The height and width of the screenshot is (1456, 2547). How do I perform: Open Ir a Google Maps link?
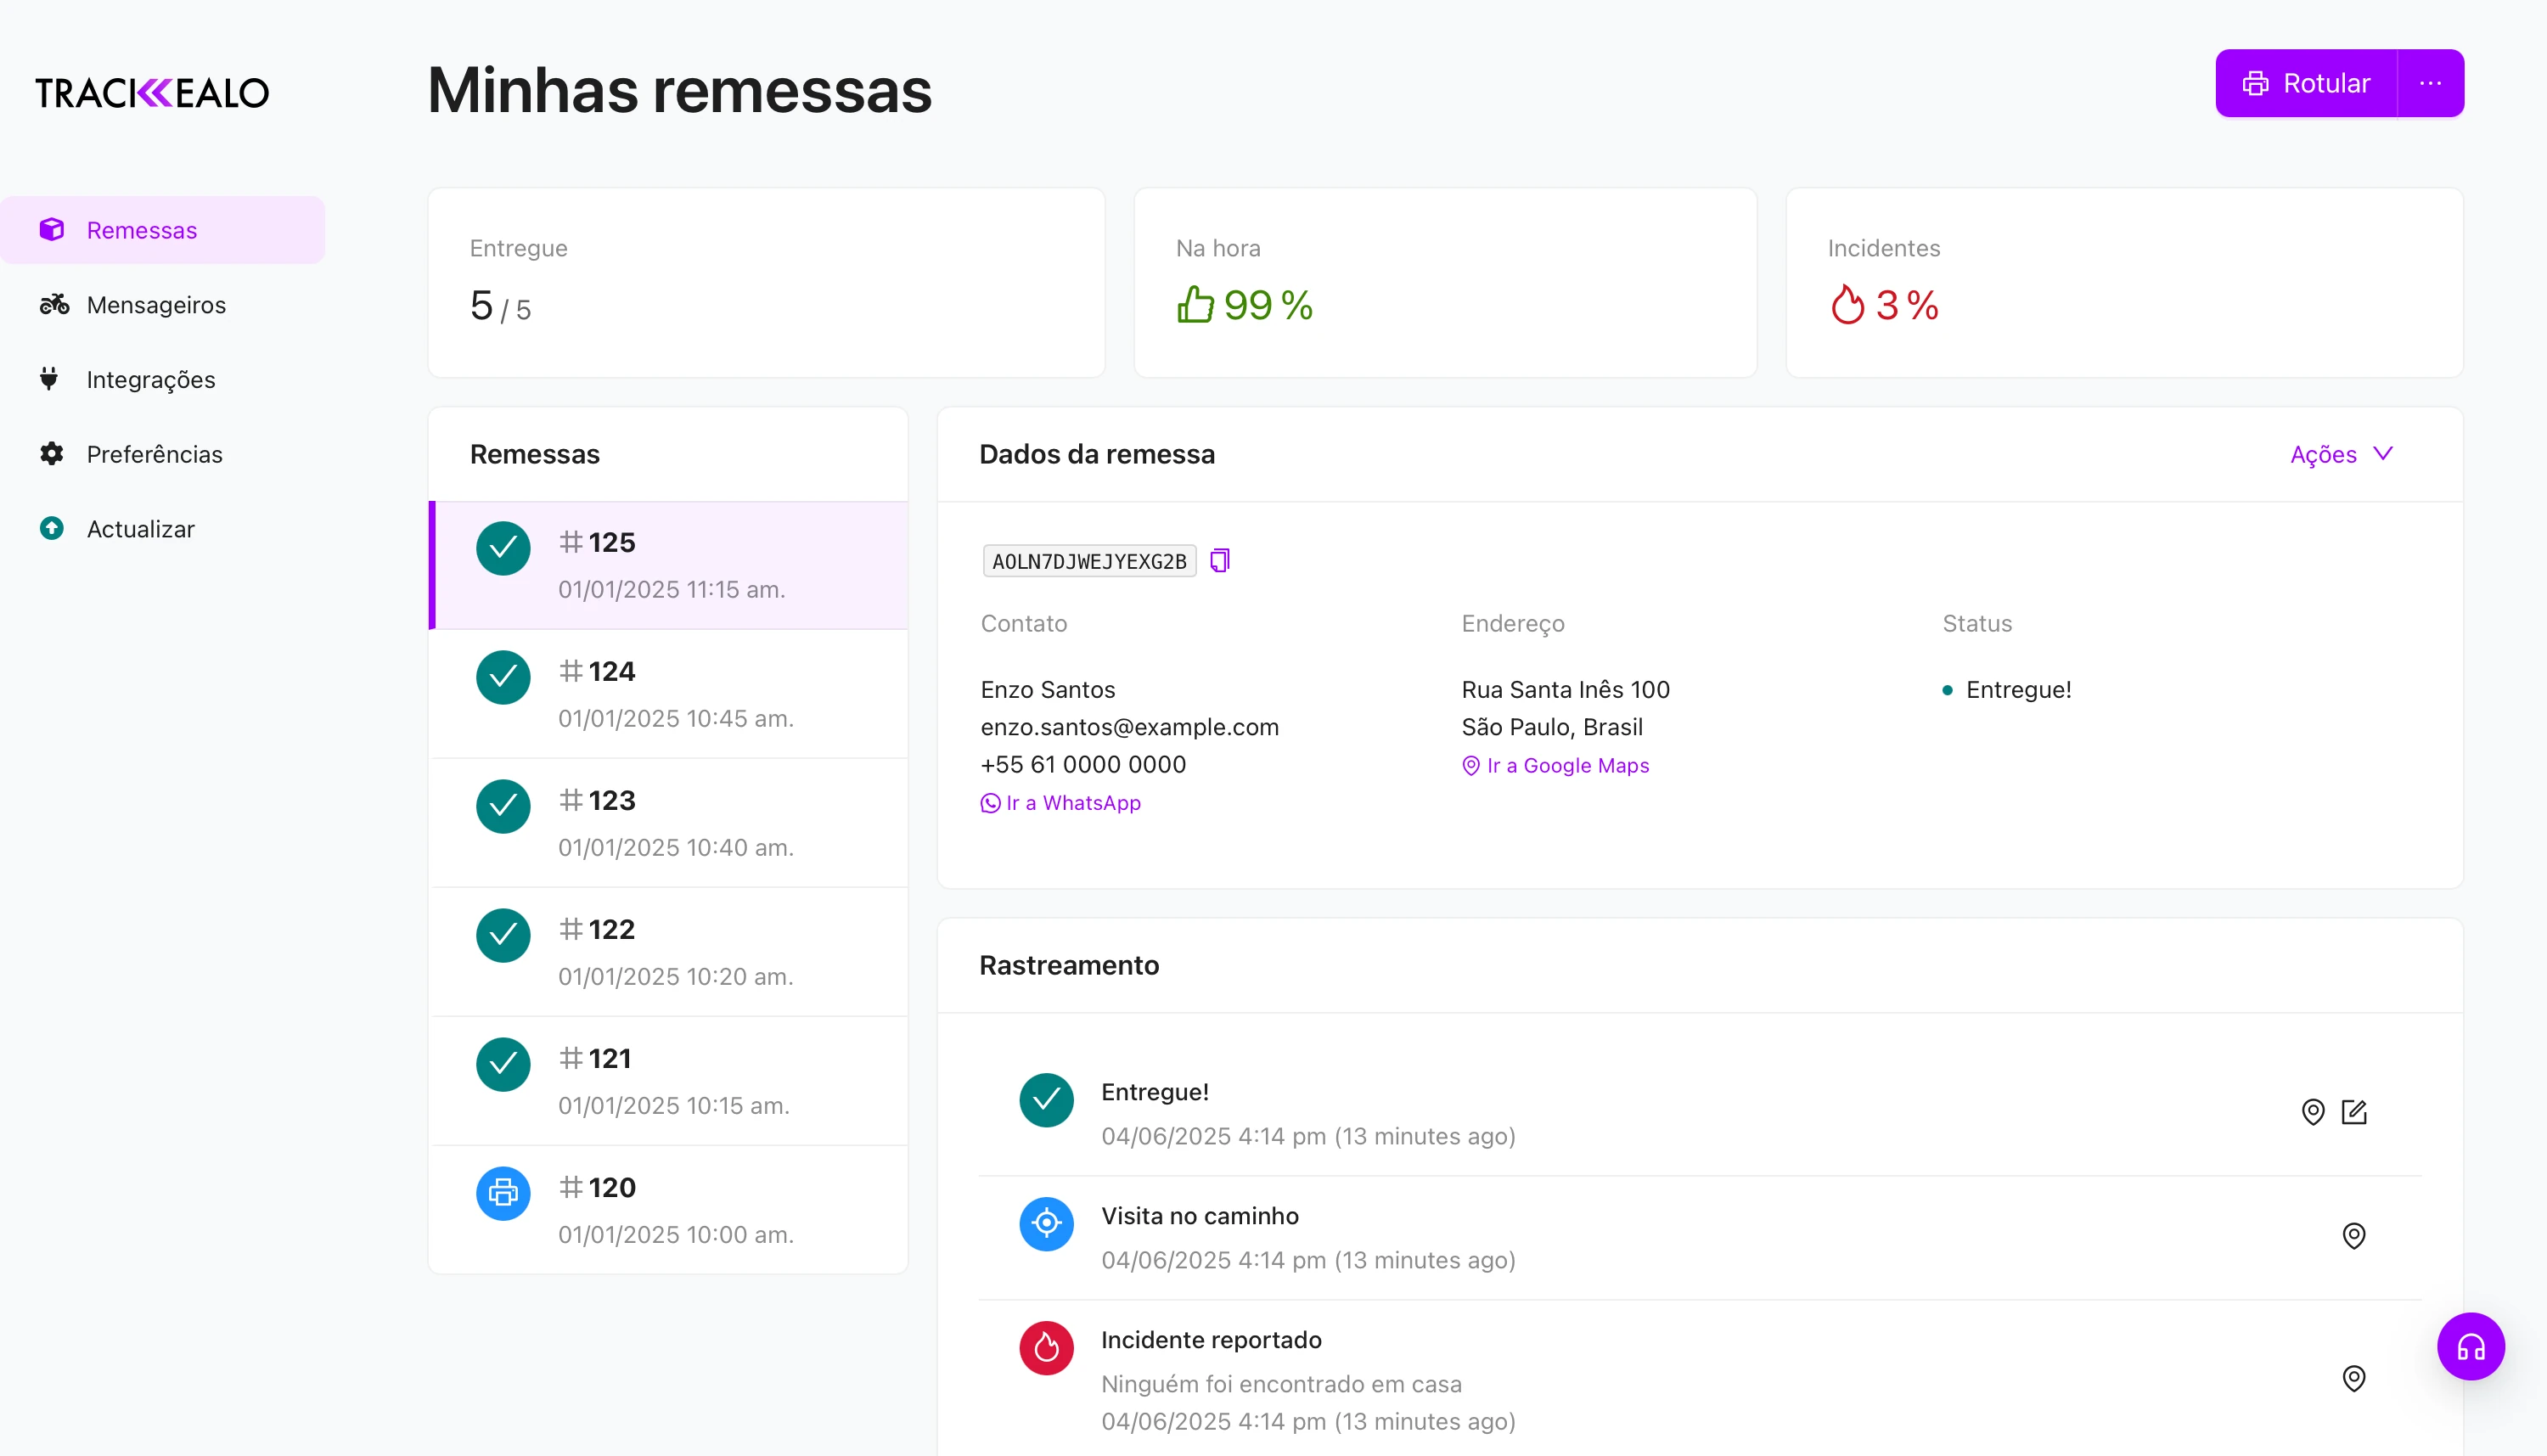(1566, 765)
